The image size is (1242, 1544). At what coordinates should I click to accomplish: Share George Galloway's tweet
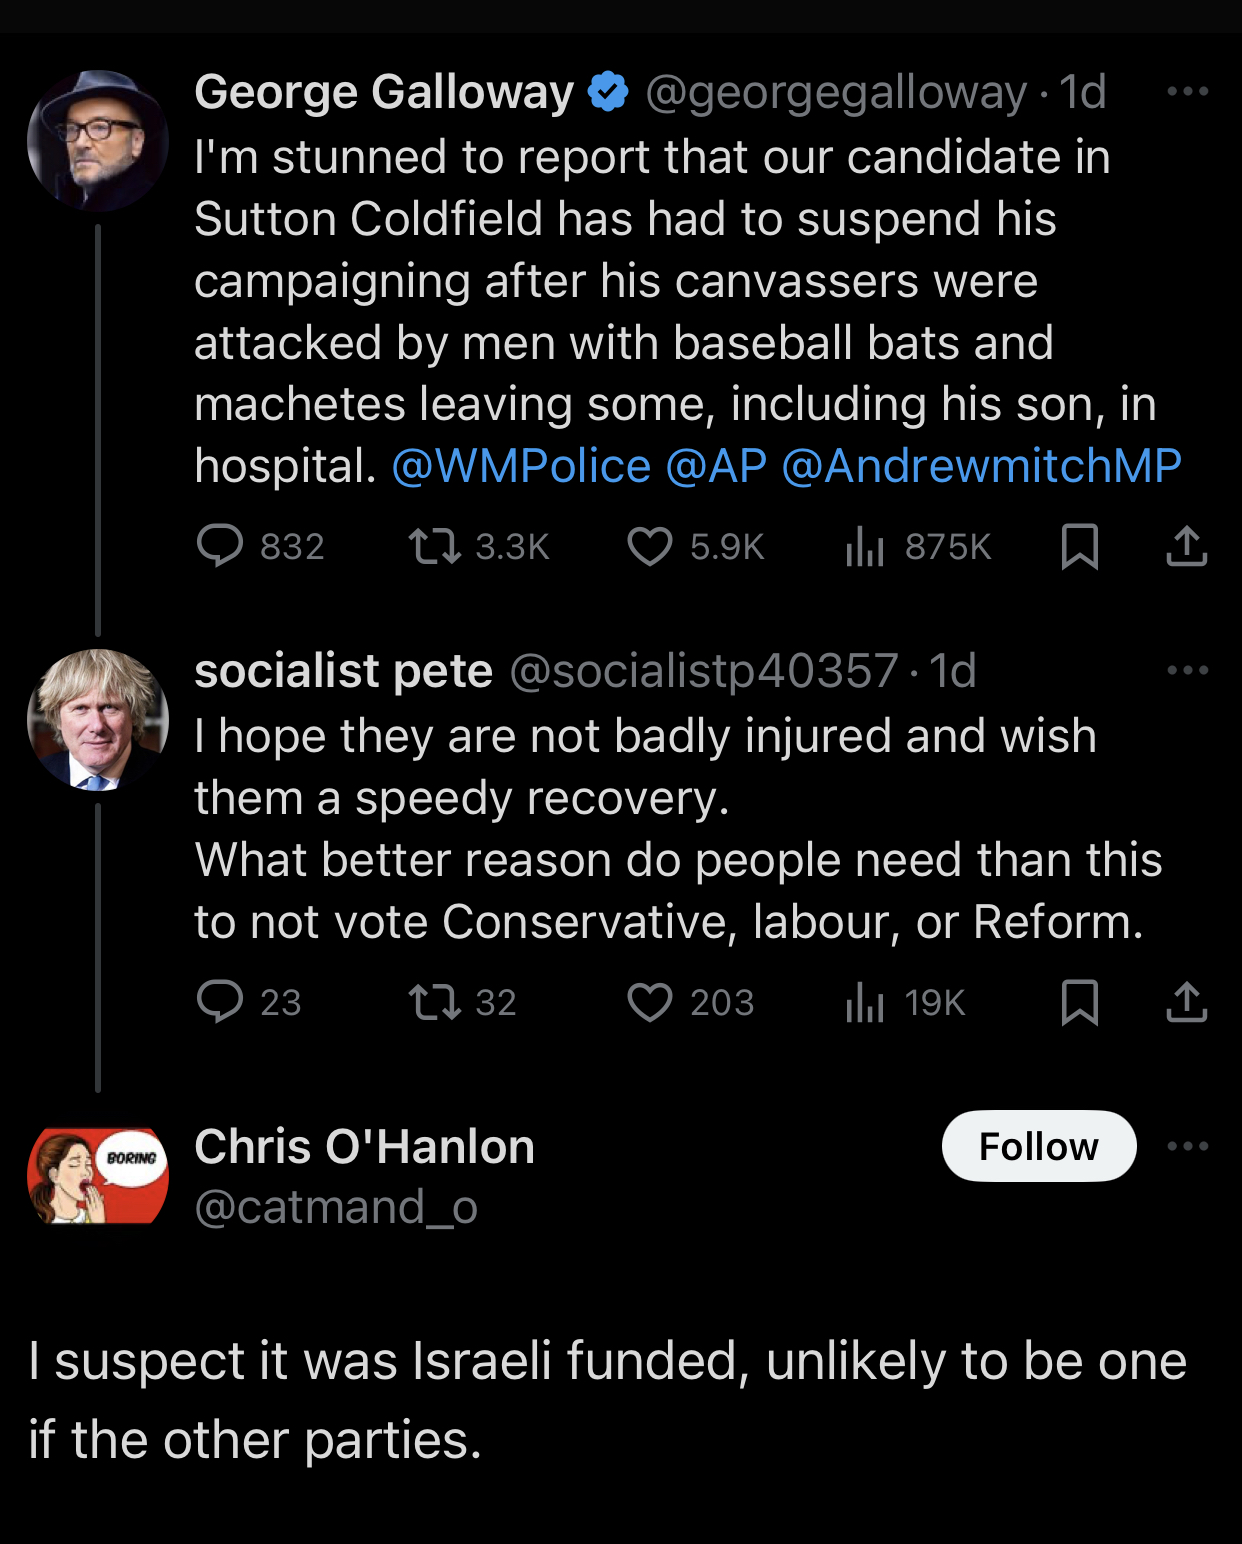(1187, 546)
